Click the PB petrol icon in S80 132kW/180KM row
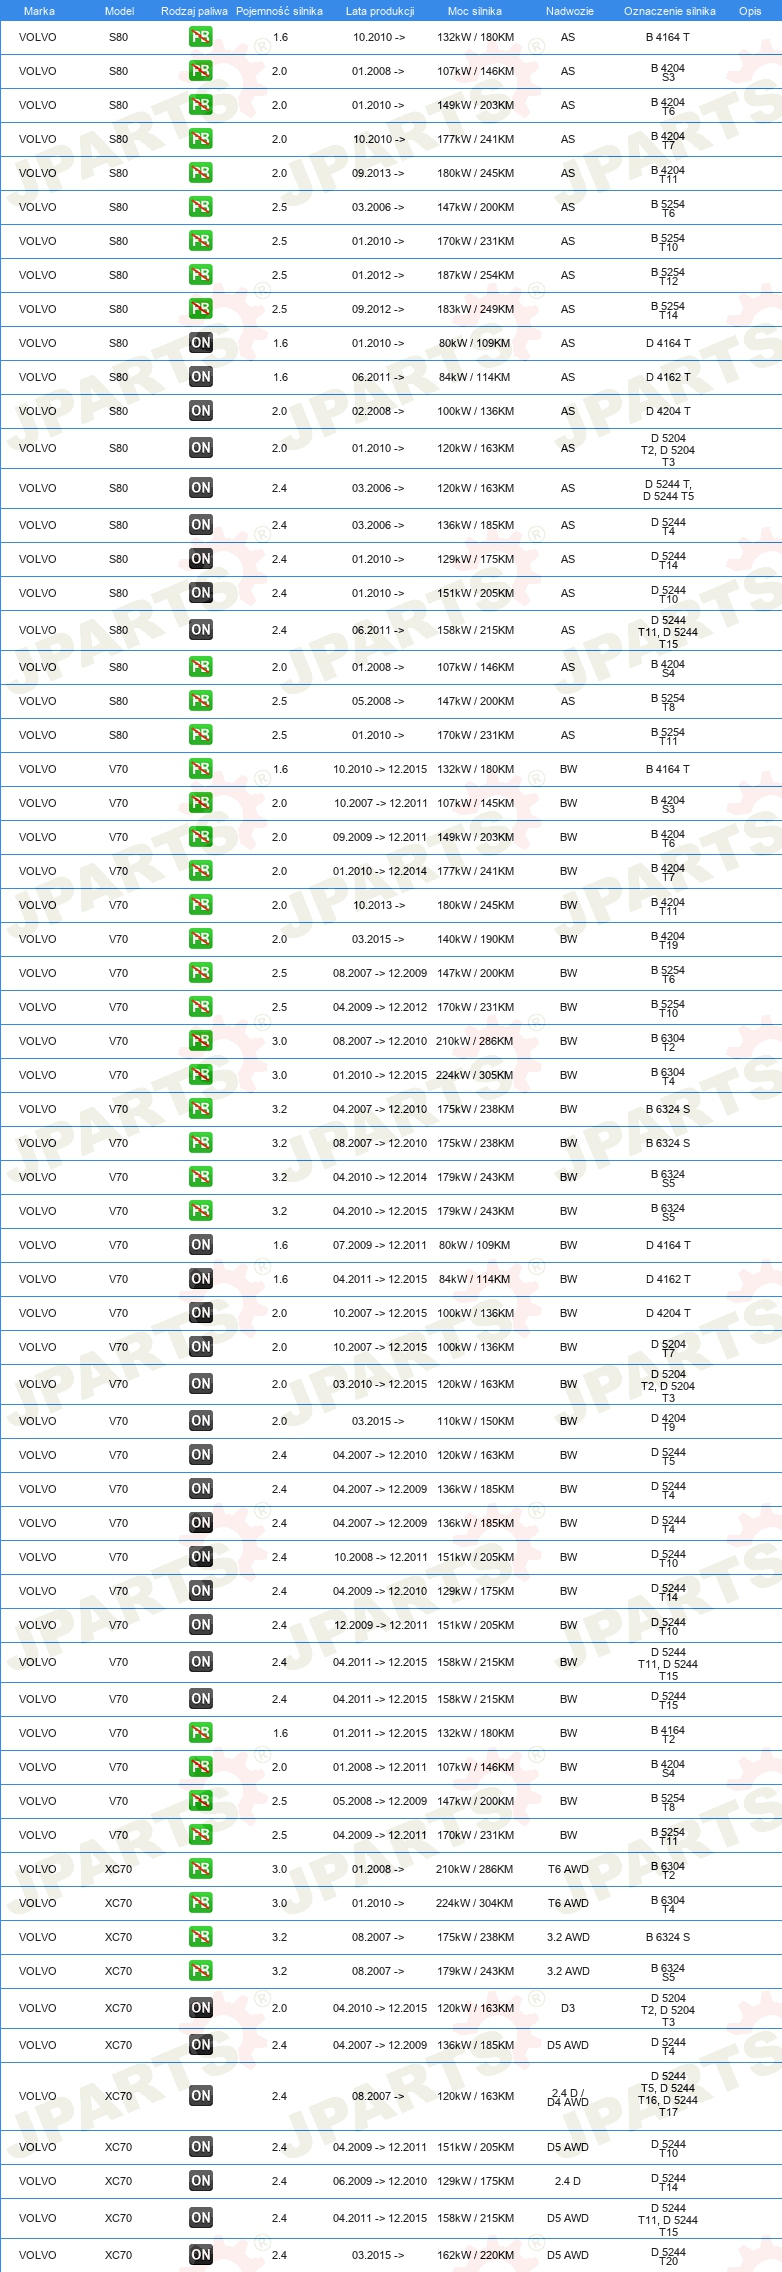782x2272 pixels. 201,37
